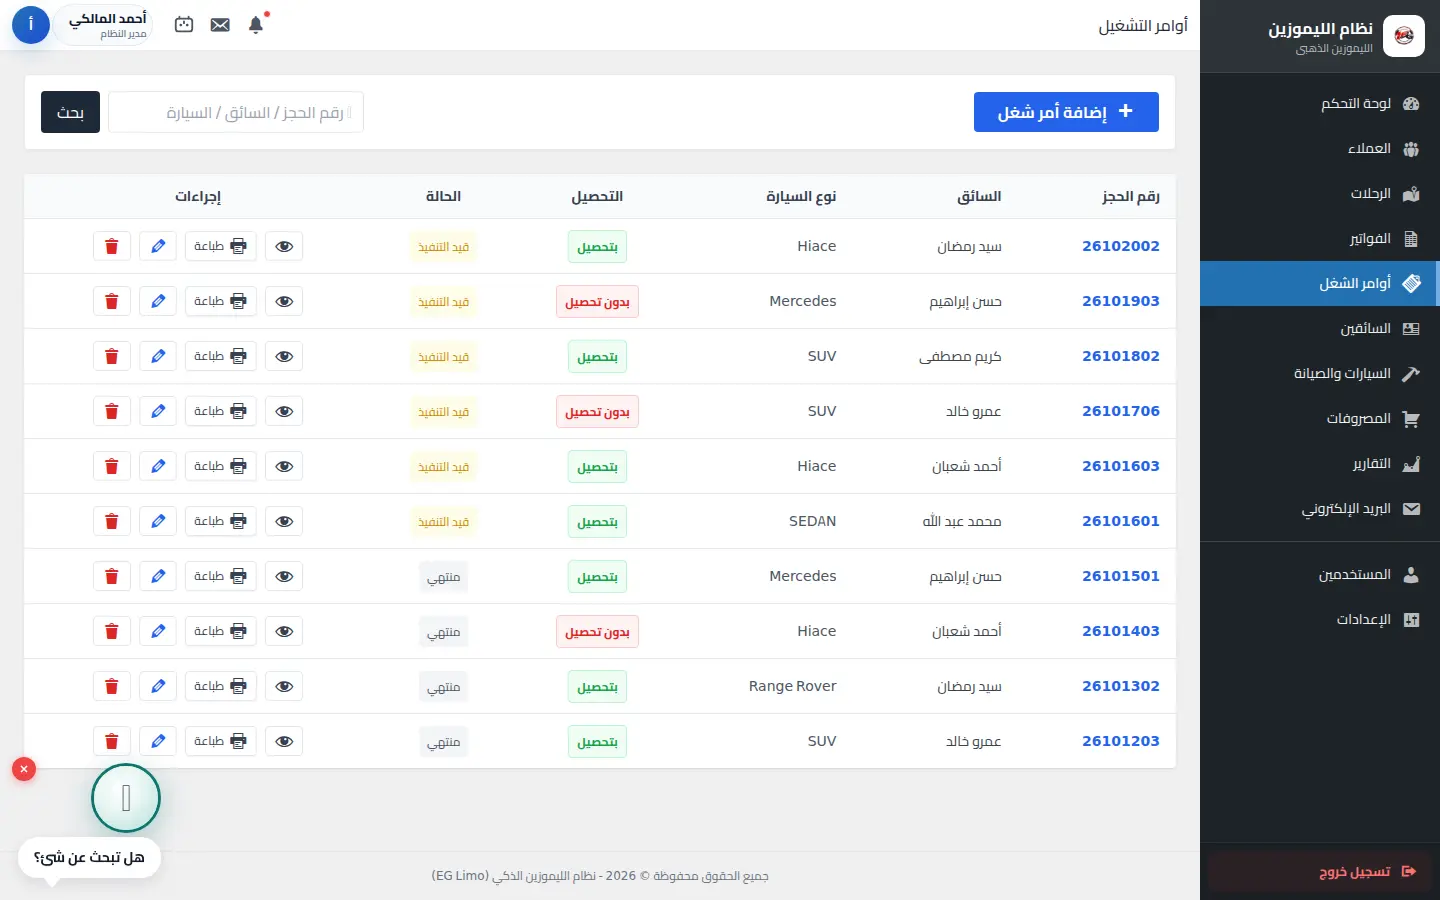Viewport: 1440px width, 900px height.
Task: Open السيارات والصيانة cars and maintenance
Action: click(1320, 373)
